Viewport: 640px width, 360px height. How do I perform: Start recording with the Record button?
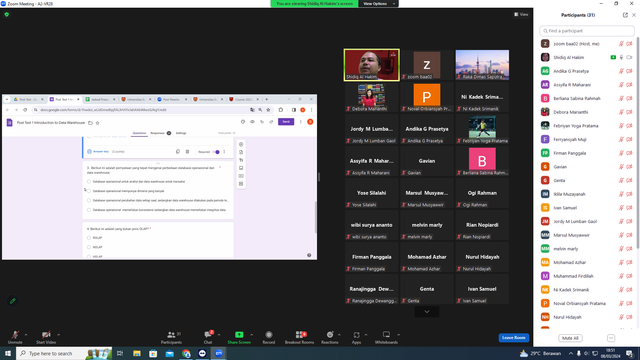269,337
